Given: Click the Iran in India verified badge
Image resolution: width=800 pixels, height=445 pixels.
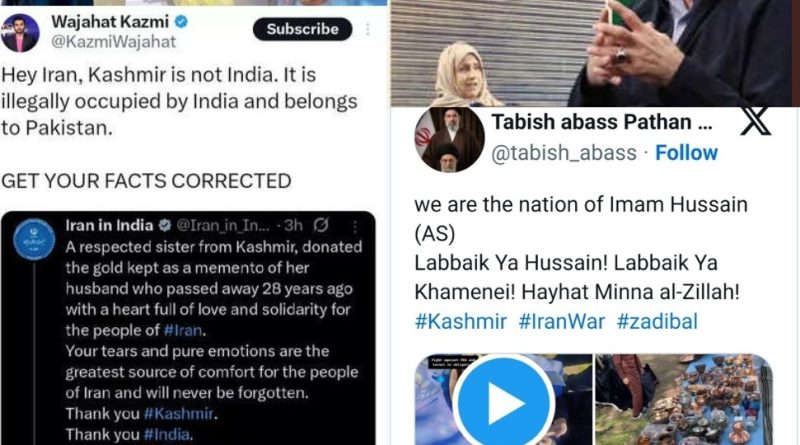Looking at the screenshot, I should [x=165, y=225].
